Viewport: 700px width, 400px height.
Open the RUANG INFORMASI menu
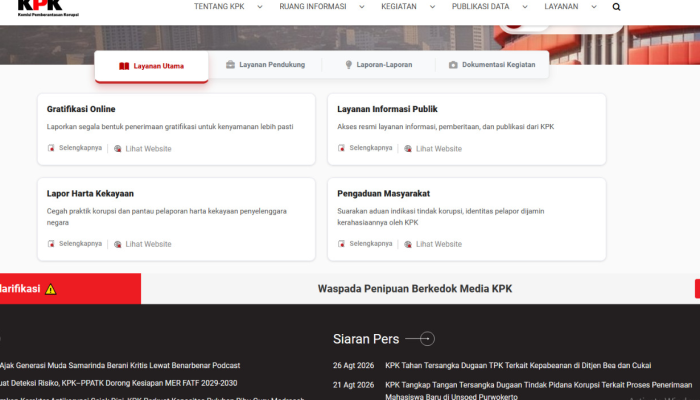pos(312,7)
